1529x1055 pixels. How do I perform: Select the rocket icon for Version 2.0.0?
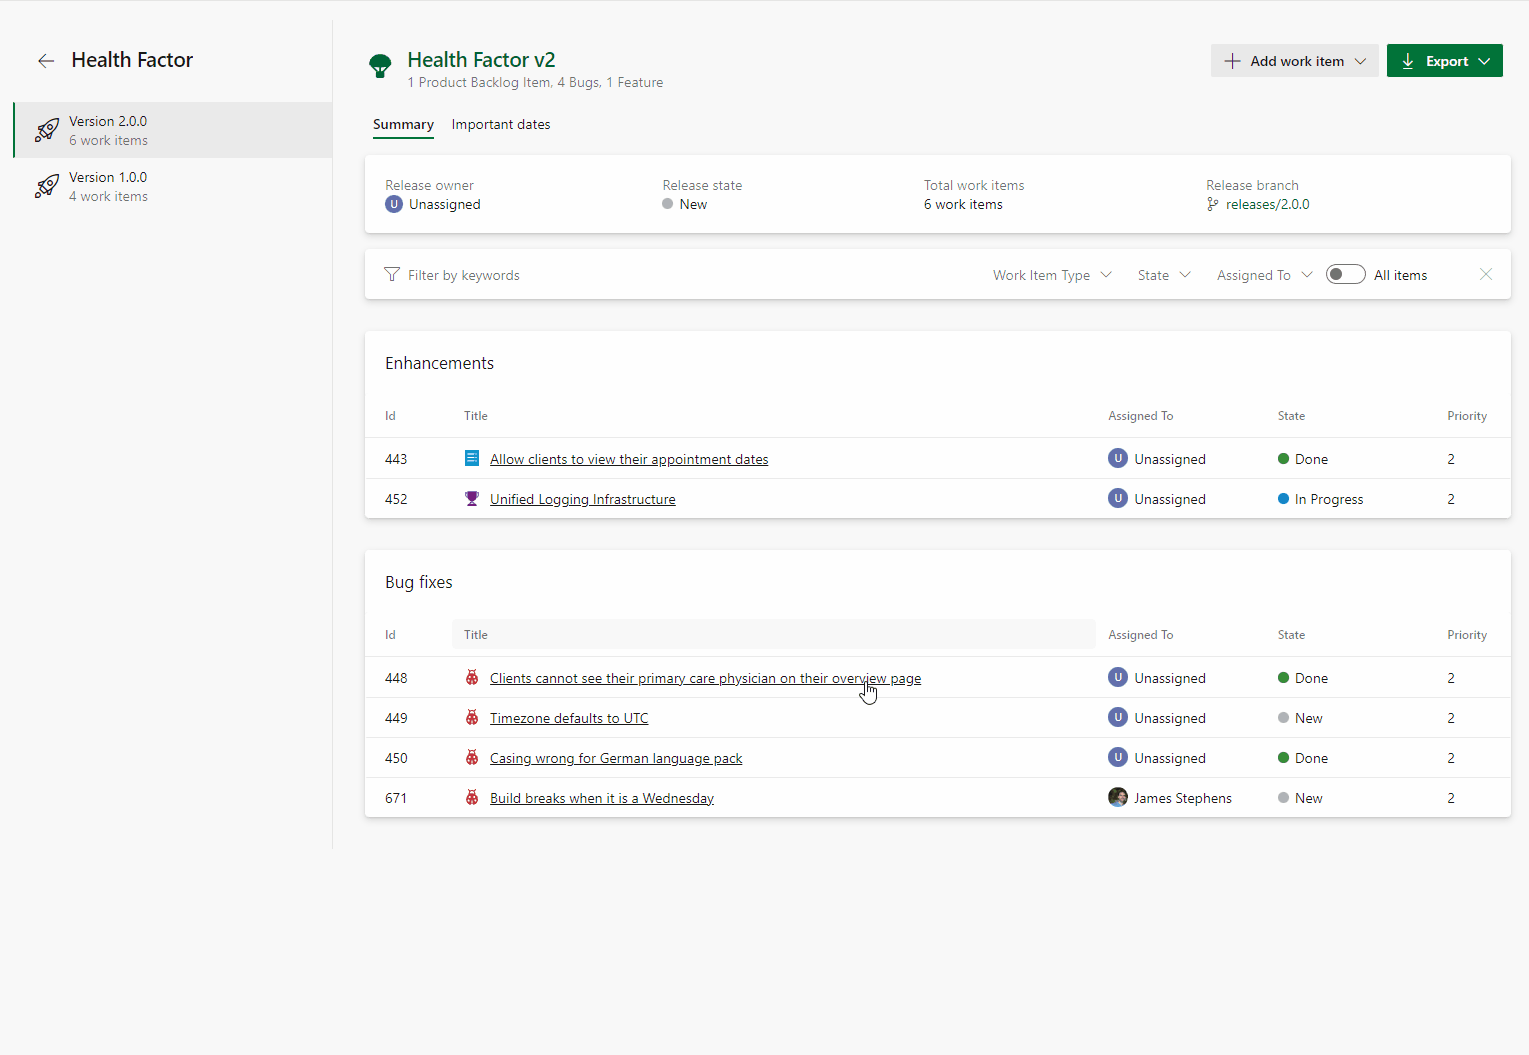coord(46,130)
